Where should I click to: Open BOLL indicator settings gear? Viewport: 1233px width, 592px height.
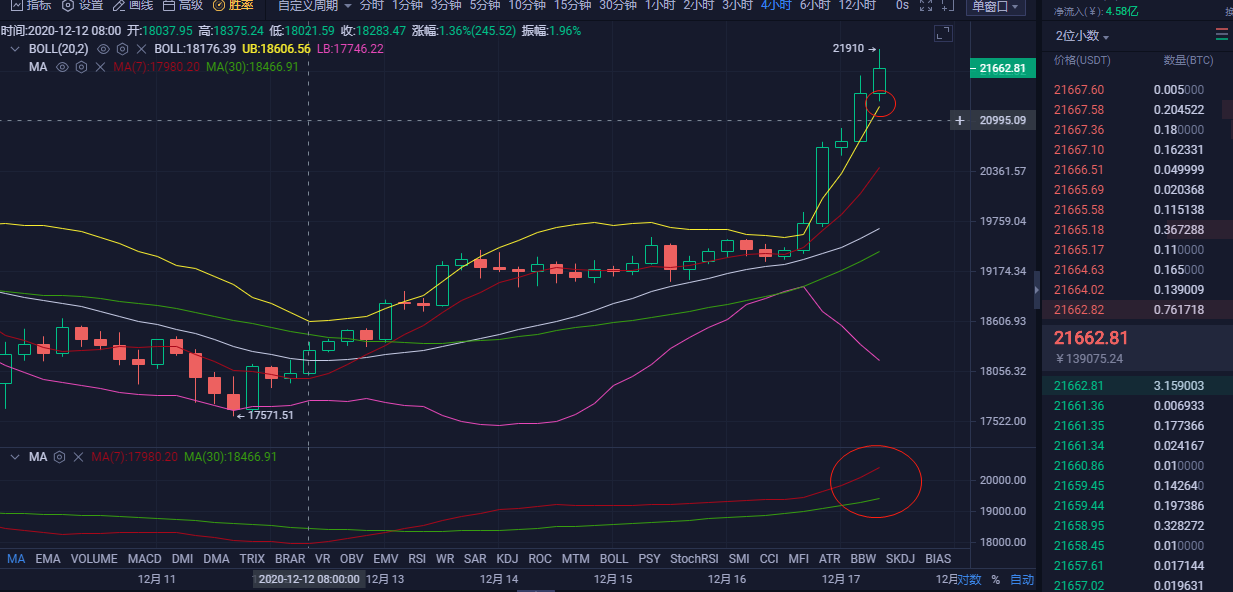(x=122, y=48)
